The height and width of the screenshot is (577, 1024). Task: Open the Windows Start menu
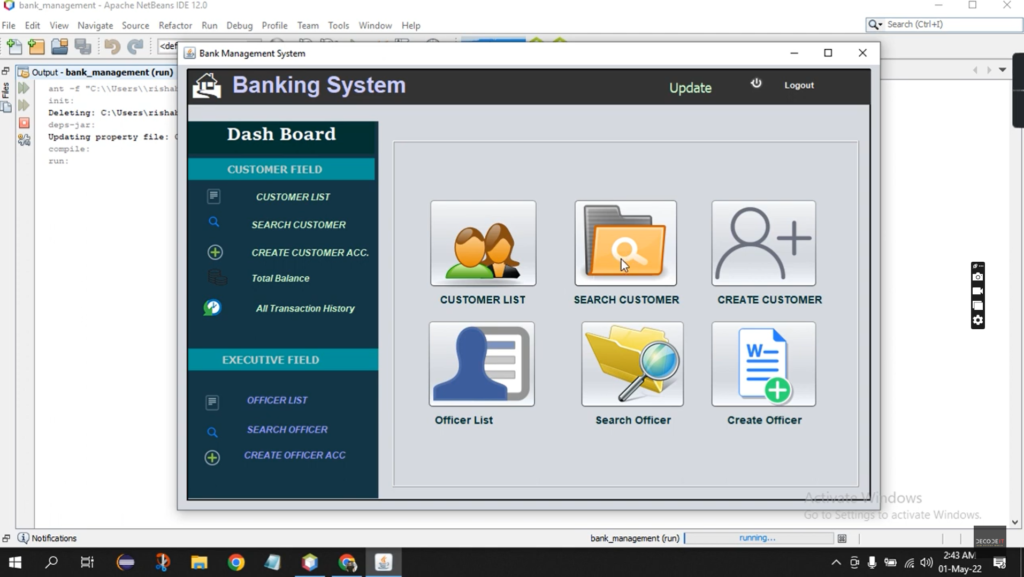(x=14, y=562)
